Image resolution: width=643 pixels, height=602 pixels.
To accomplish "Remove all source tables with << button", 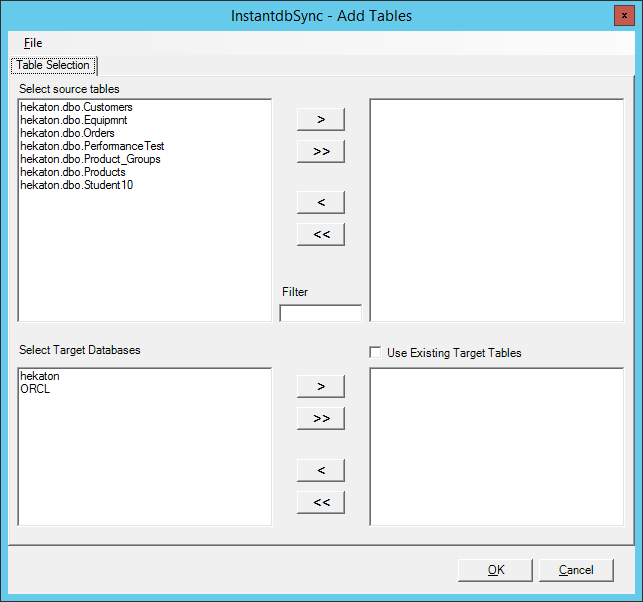I will 321,235.
